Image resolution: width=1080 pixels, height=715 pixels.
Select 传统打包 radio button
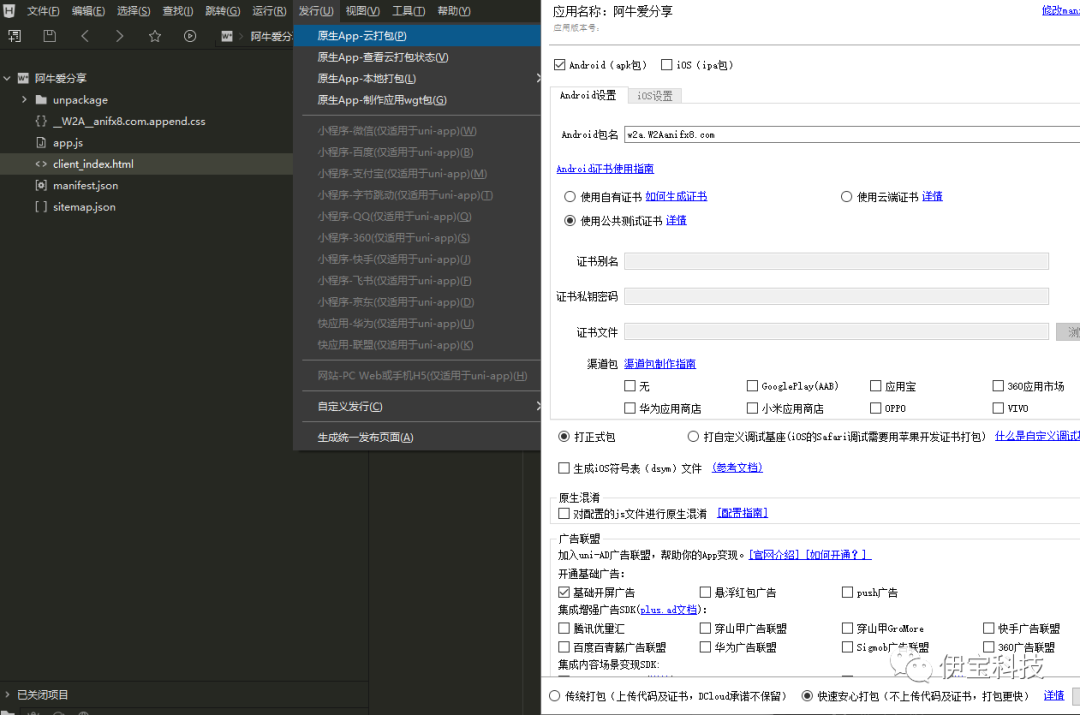point(554,696)
